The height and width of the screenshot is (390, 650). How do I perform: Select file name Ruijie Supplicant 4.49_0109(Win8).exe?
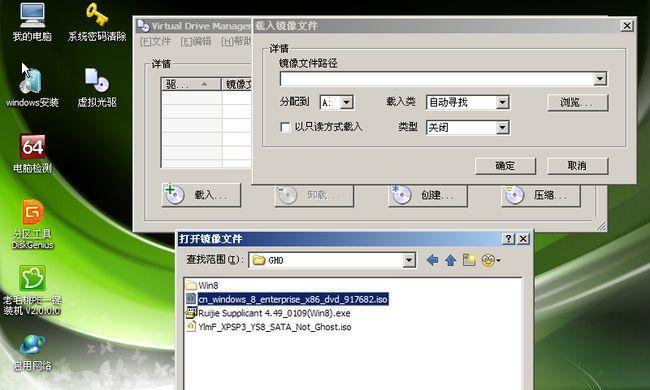pos(274,313)
